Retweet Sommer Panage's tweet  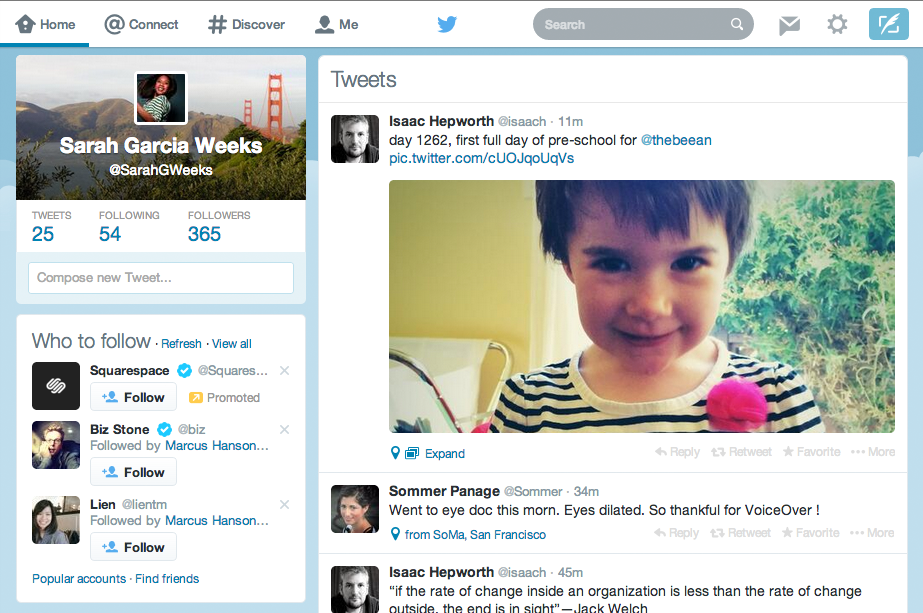740,533
